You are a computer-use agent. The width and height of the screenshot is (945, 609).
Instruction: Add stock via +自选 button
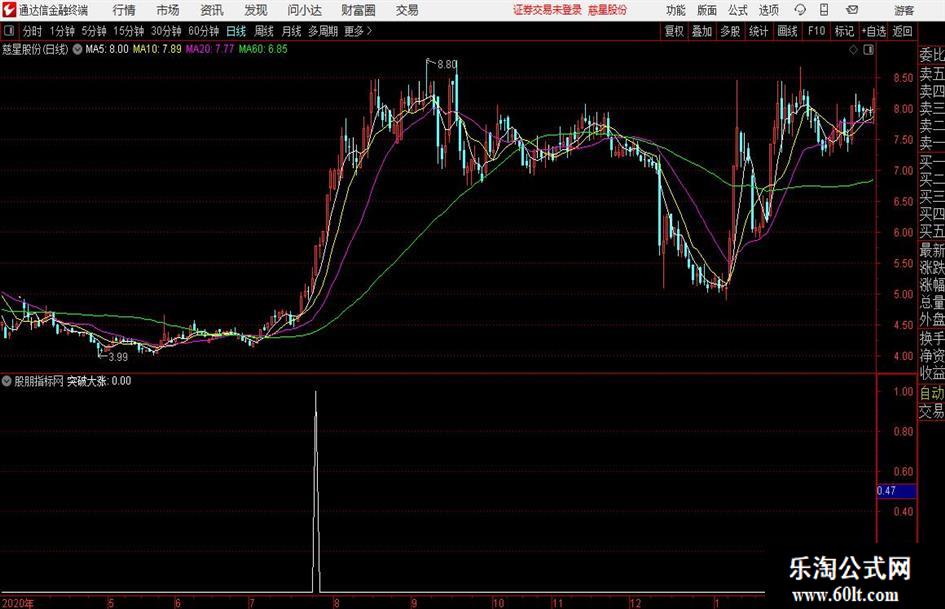click(873, 31)
